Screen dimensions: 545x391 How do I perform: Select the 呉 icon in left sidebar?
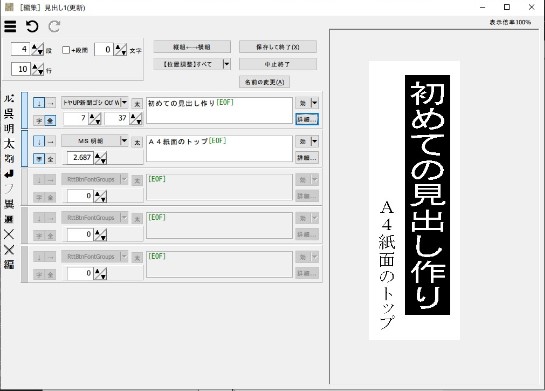(9, 113)
